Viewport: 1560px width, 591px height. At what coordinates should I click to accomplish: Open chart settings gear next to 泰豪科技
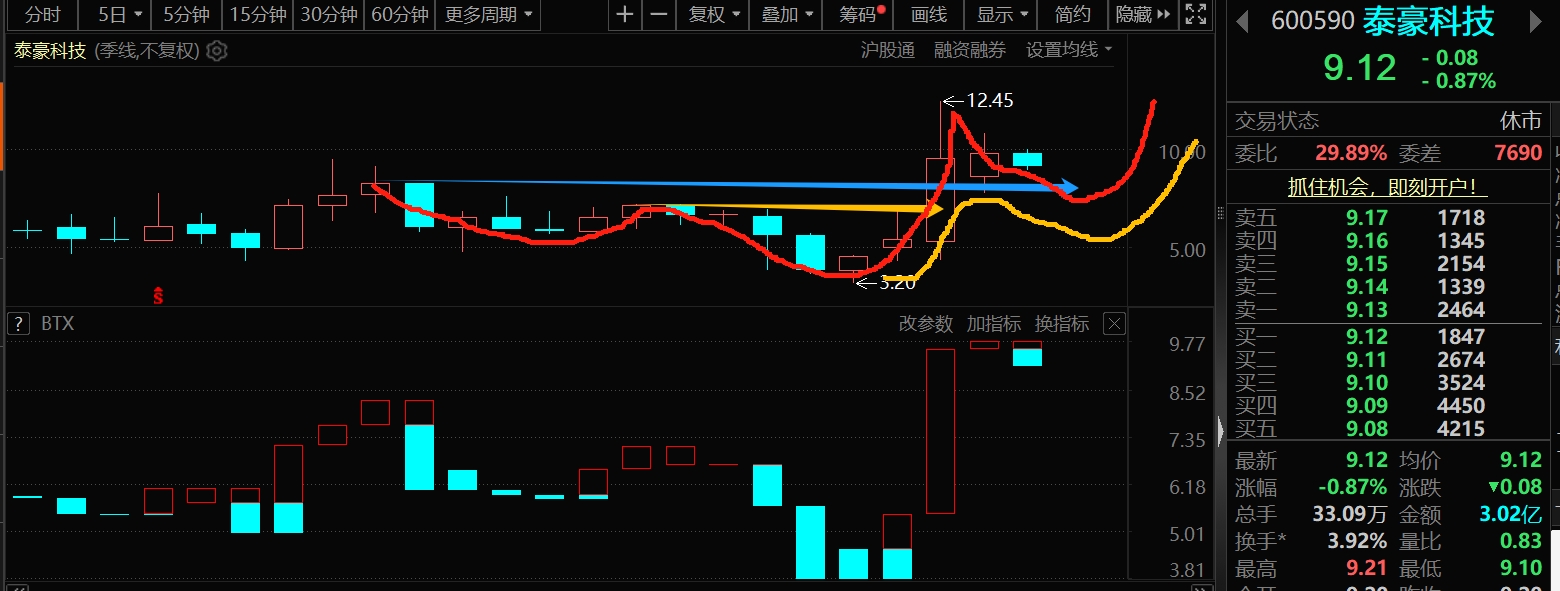[217, 50]
